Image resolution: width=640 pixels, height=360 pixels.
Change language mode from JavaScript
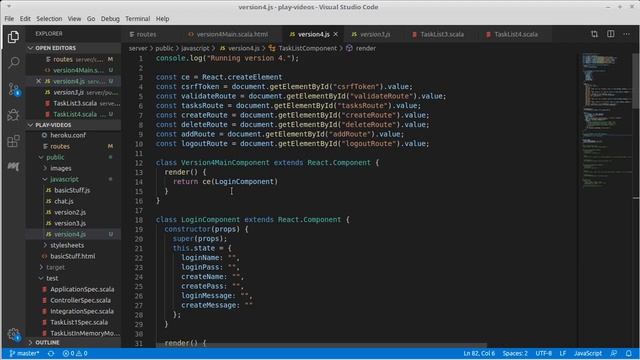588,353
